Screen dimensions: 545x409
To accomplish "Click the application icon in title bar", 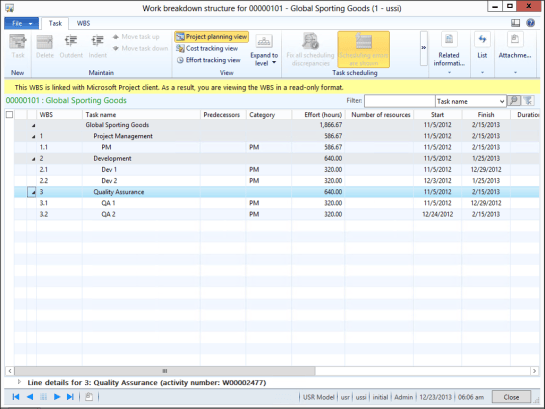I will pyautogui.click(x=10, y=8).
